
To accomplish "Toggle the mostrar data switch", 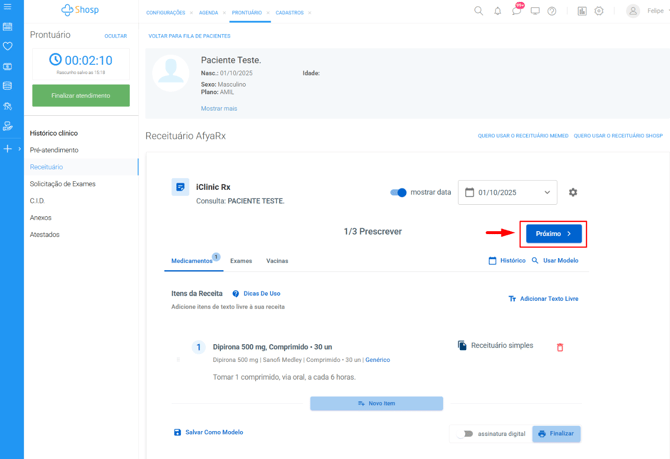I will (398, 192).
